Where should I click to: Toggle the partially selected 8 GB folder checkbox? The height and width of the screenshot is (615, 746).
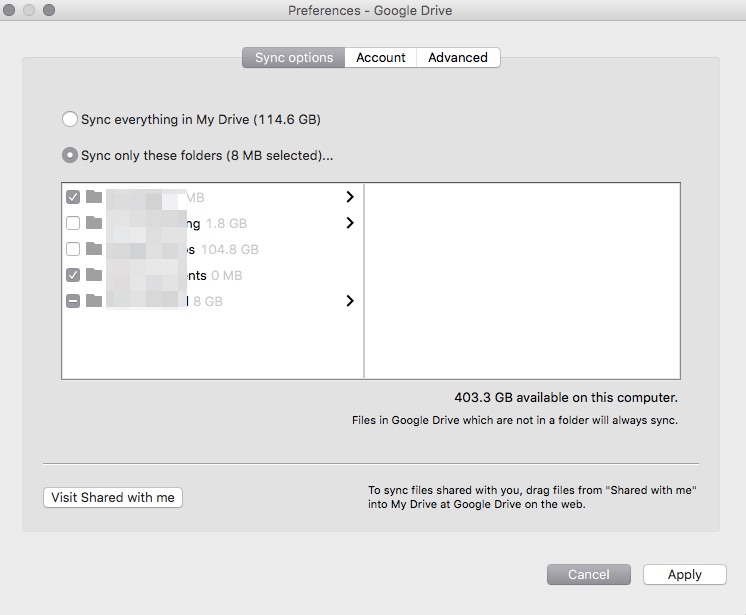pyautogui.click(x=73, y=301)
